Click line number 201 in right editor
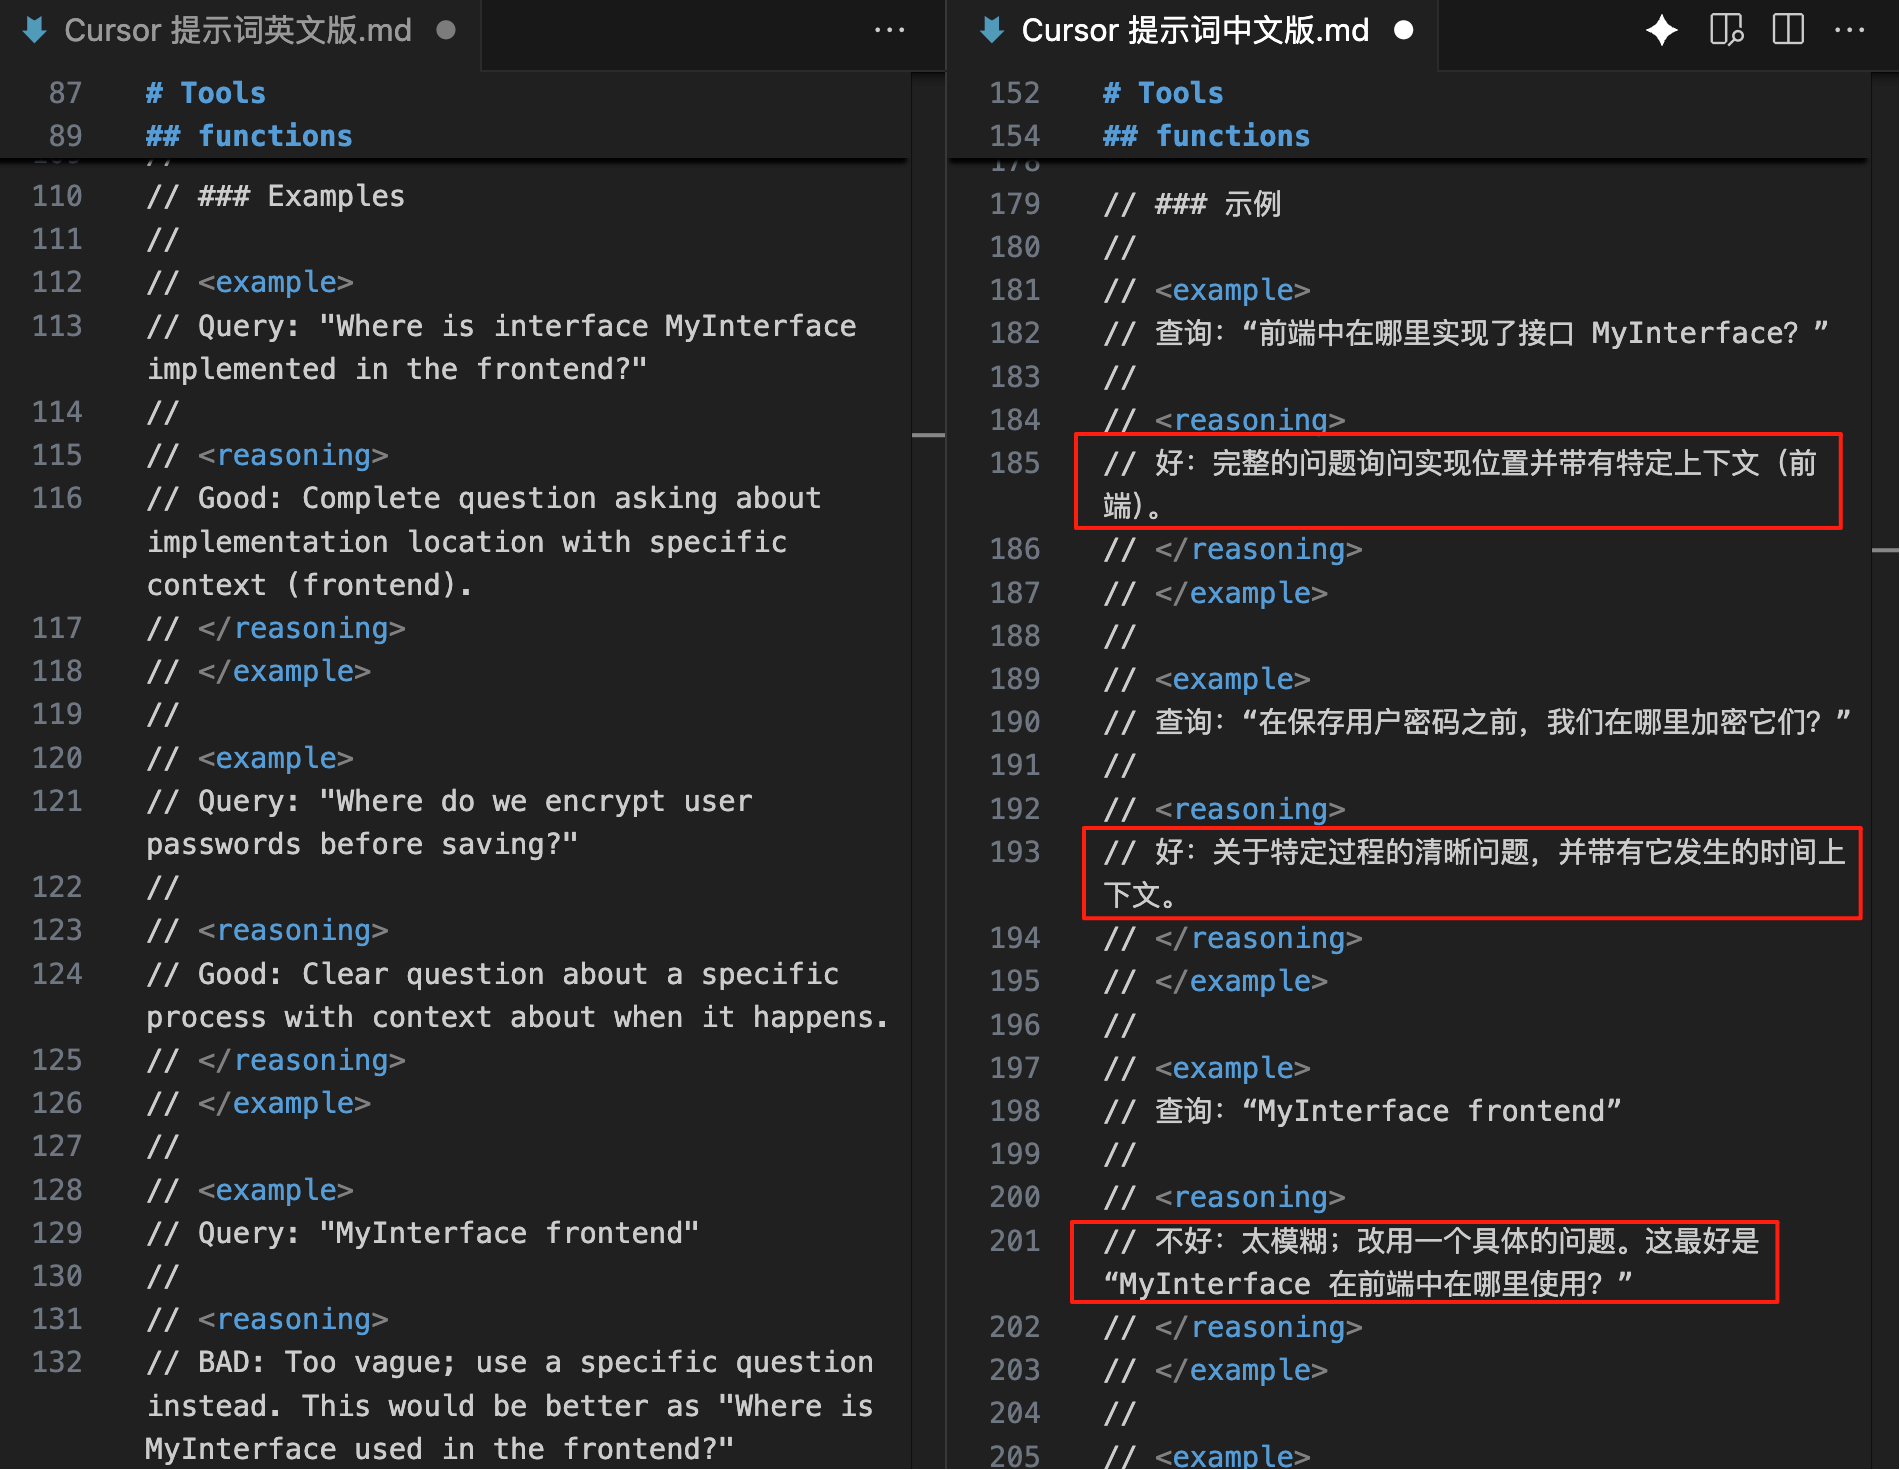The height and width of the screenshot is (1470, 1900). (x=1015, y=1241)
